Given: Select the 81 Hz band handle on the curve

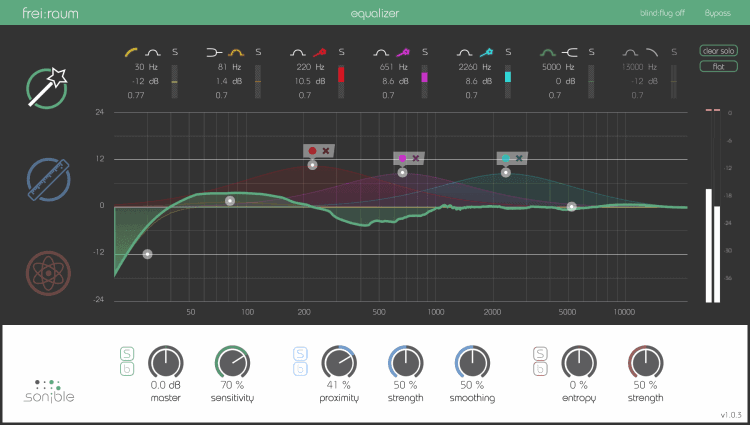Looking at the screenshot, I should coord(230,201).
